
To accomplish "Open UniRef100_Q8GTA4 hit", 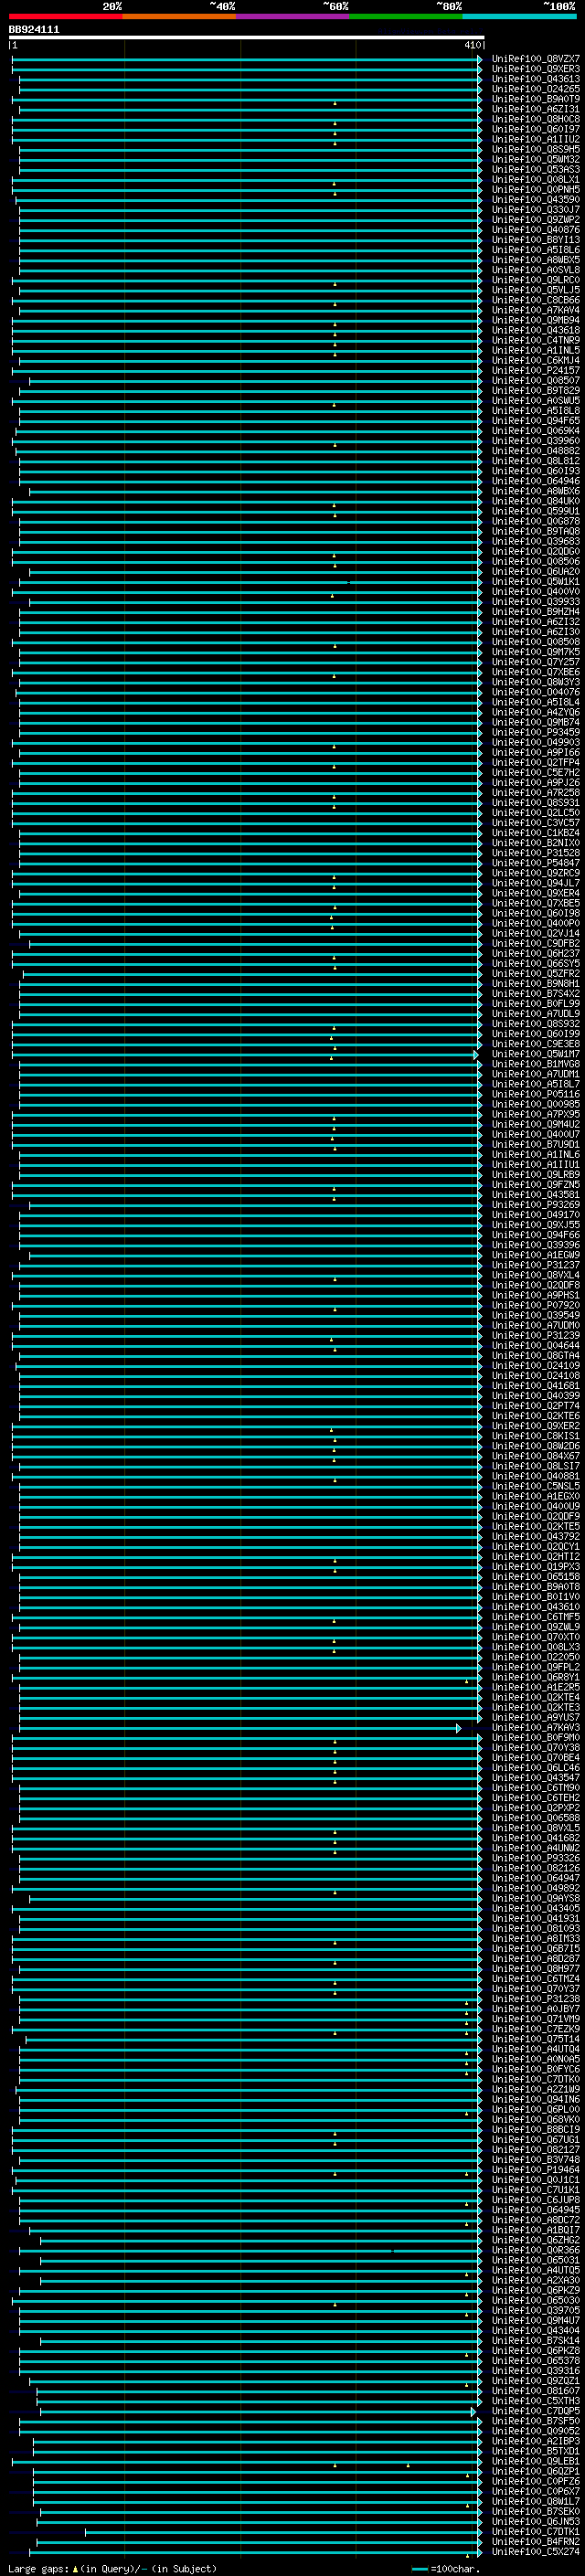I will click(x=536, y=1355).
